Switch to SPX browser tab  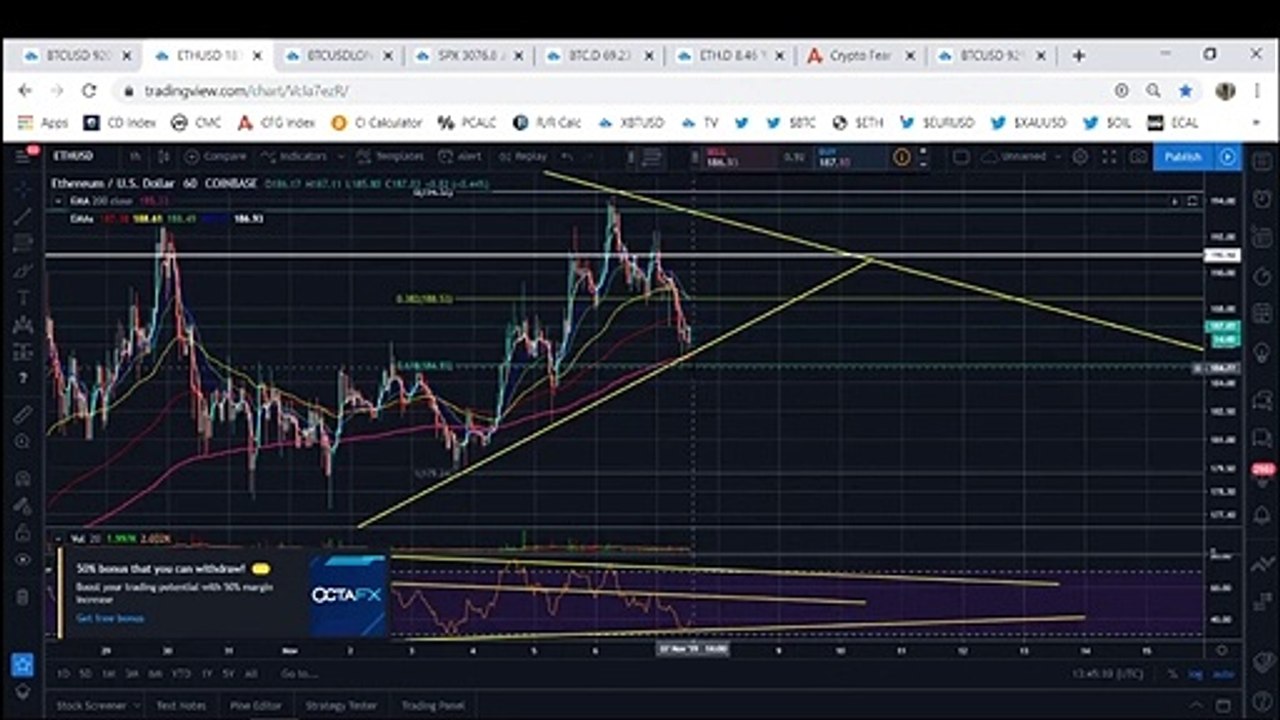click(470, 56)
